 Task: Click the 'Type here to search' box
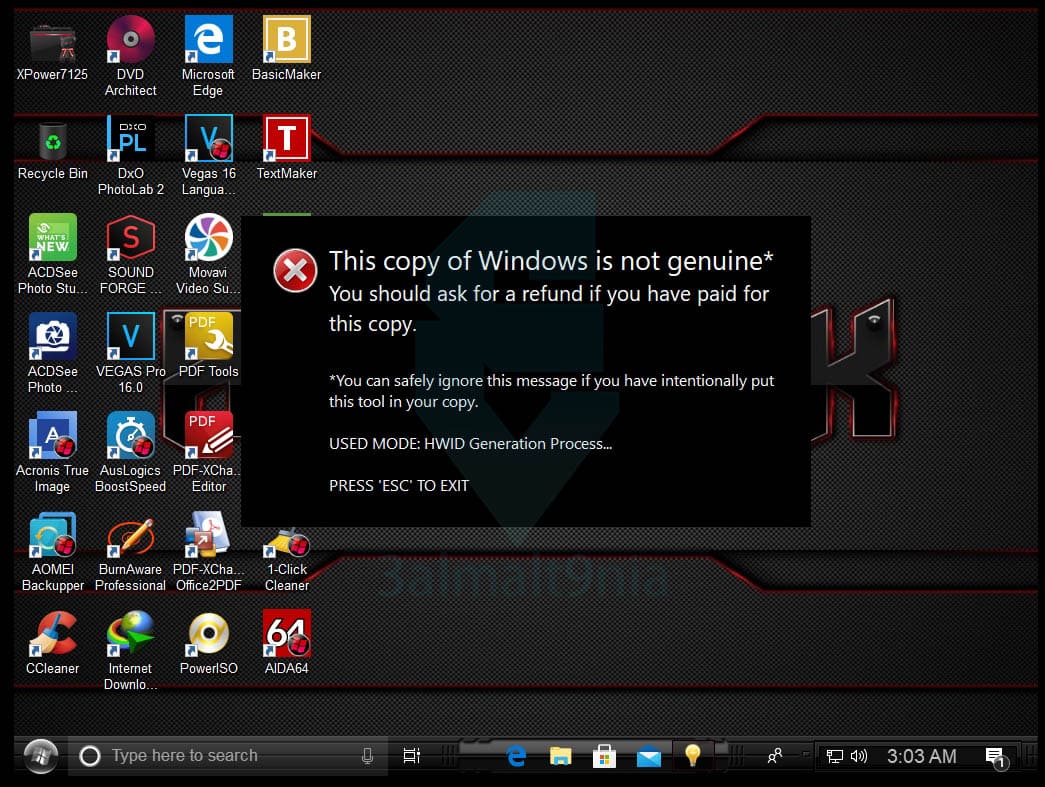pos(228,756)
